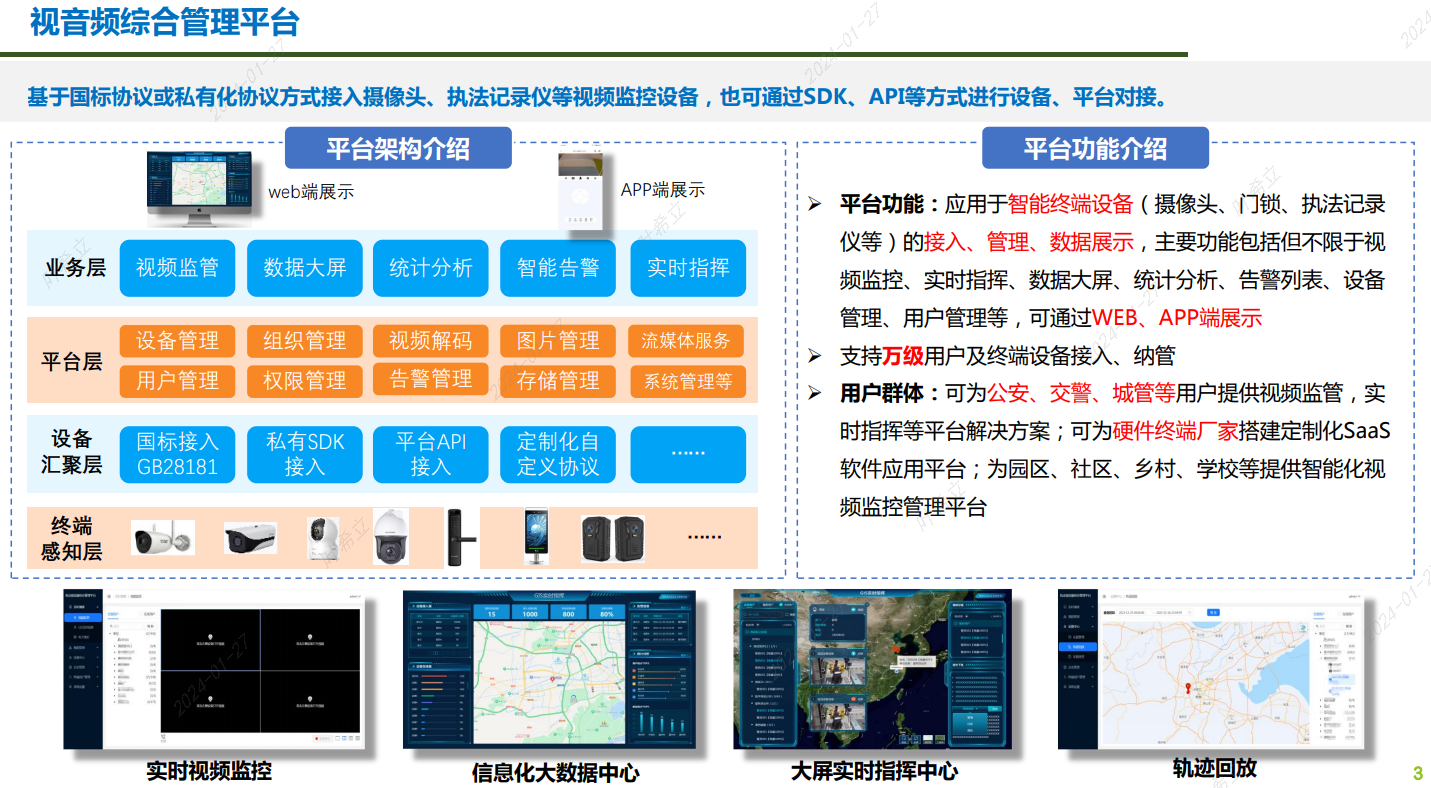This screenshot has width=1431, height=788.
Task: Click the PTZ dome camera icon
Action: 390,536
